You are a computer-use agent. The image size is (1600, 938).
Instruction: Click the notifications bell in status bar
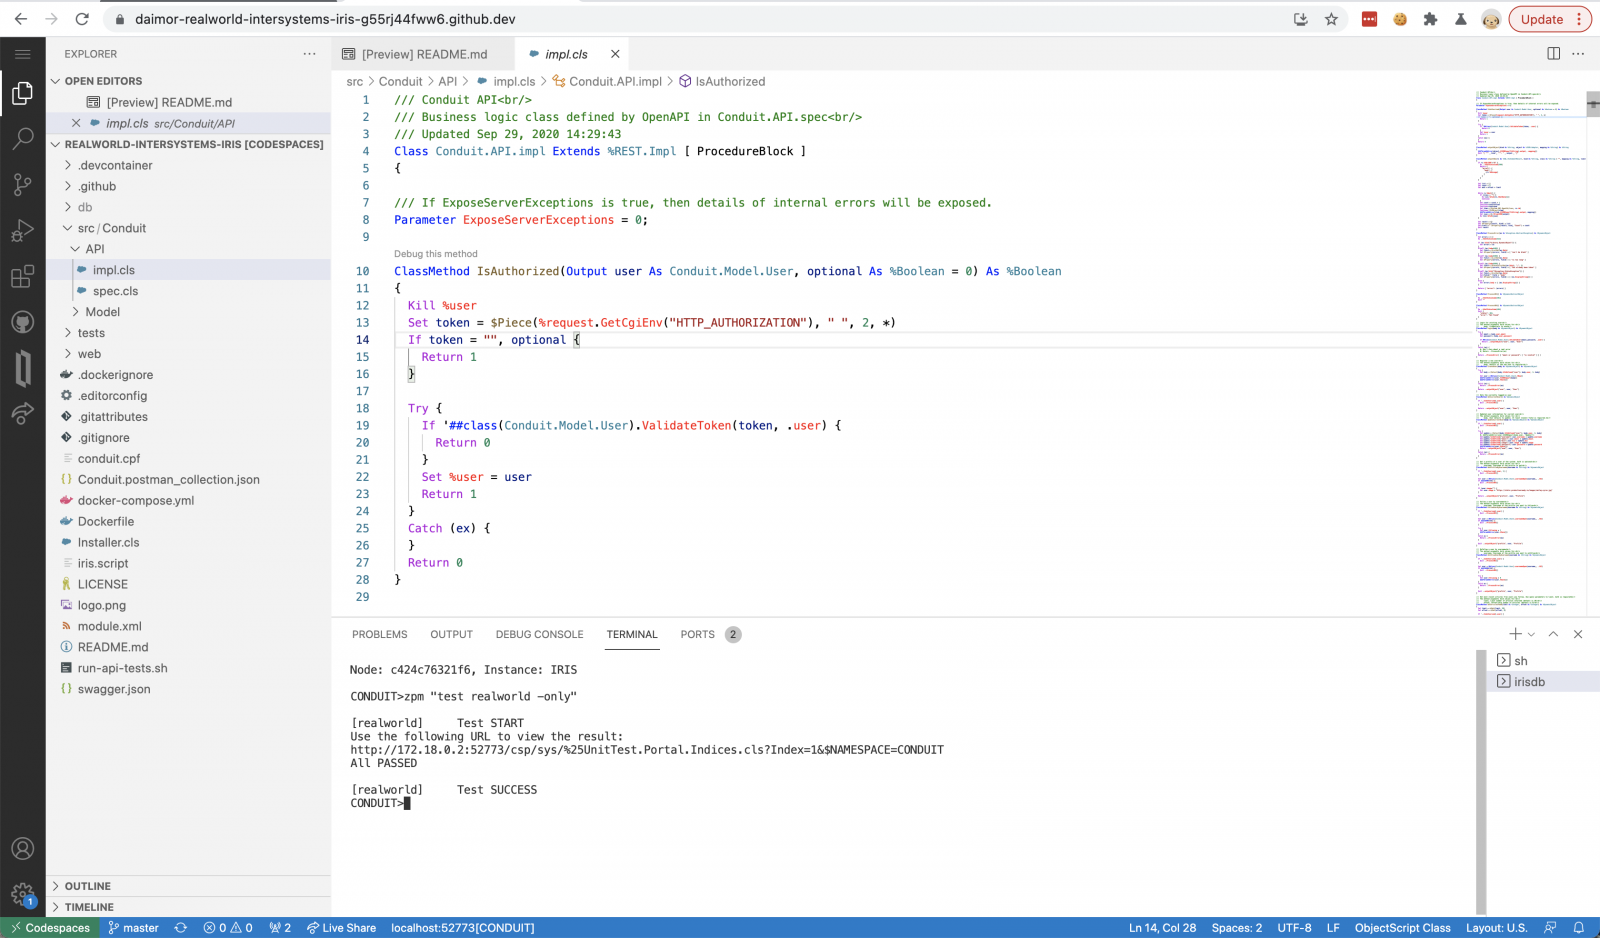click(1579, 928)
